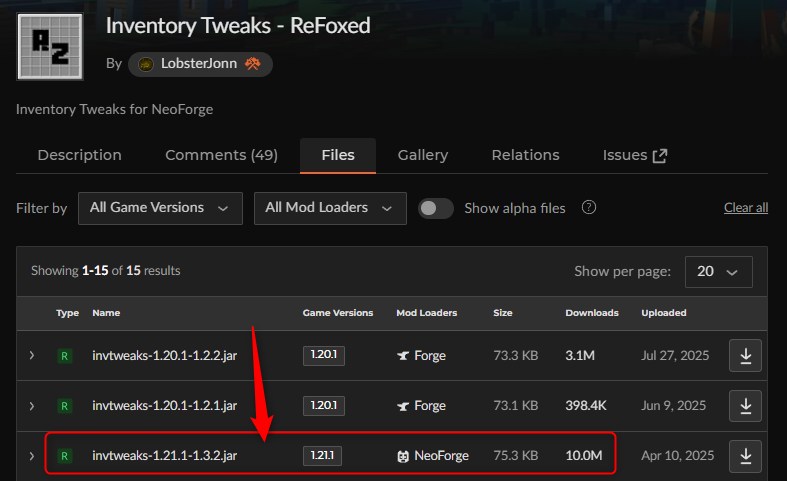Open file invtweaks-1.21.1-1.3.2.jar
787x481 pixels.
pyautogui.click(x=165, y=455)
